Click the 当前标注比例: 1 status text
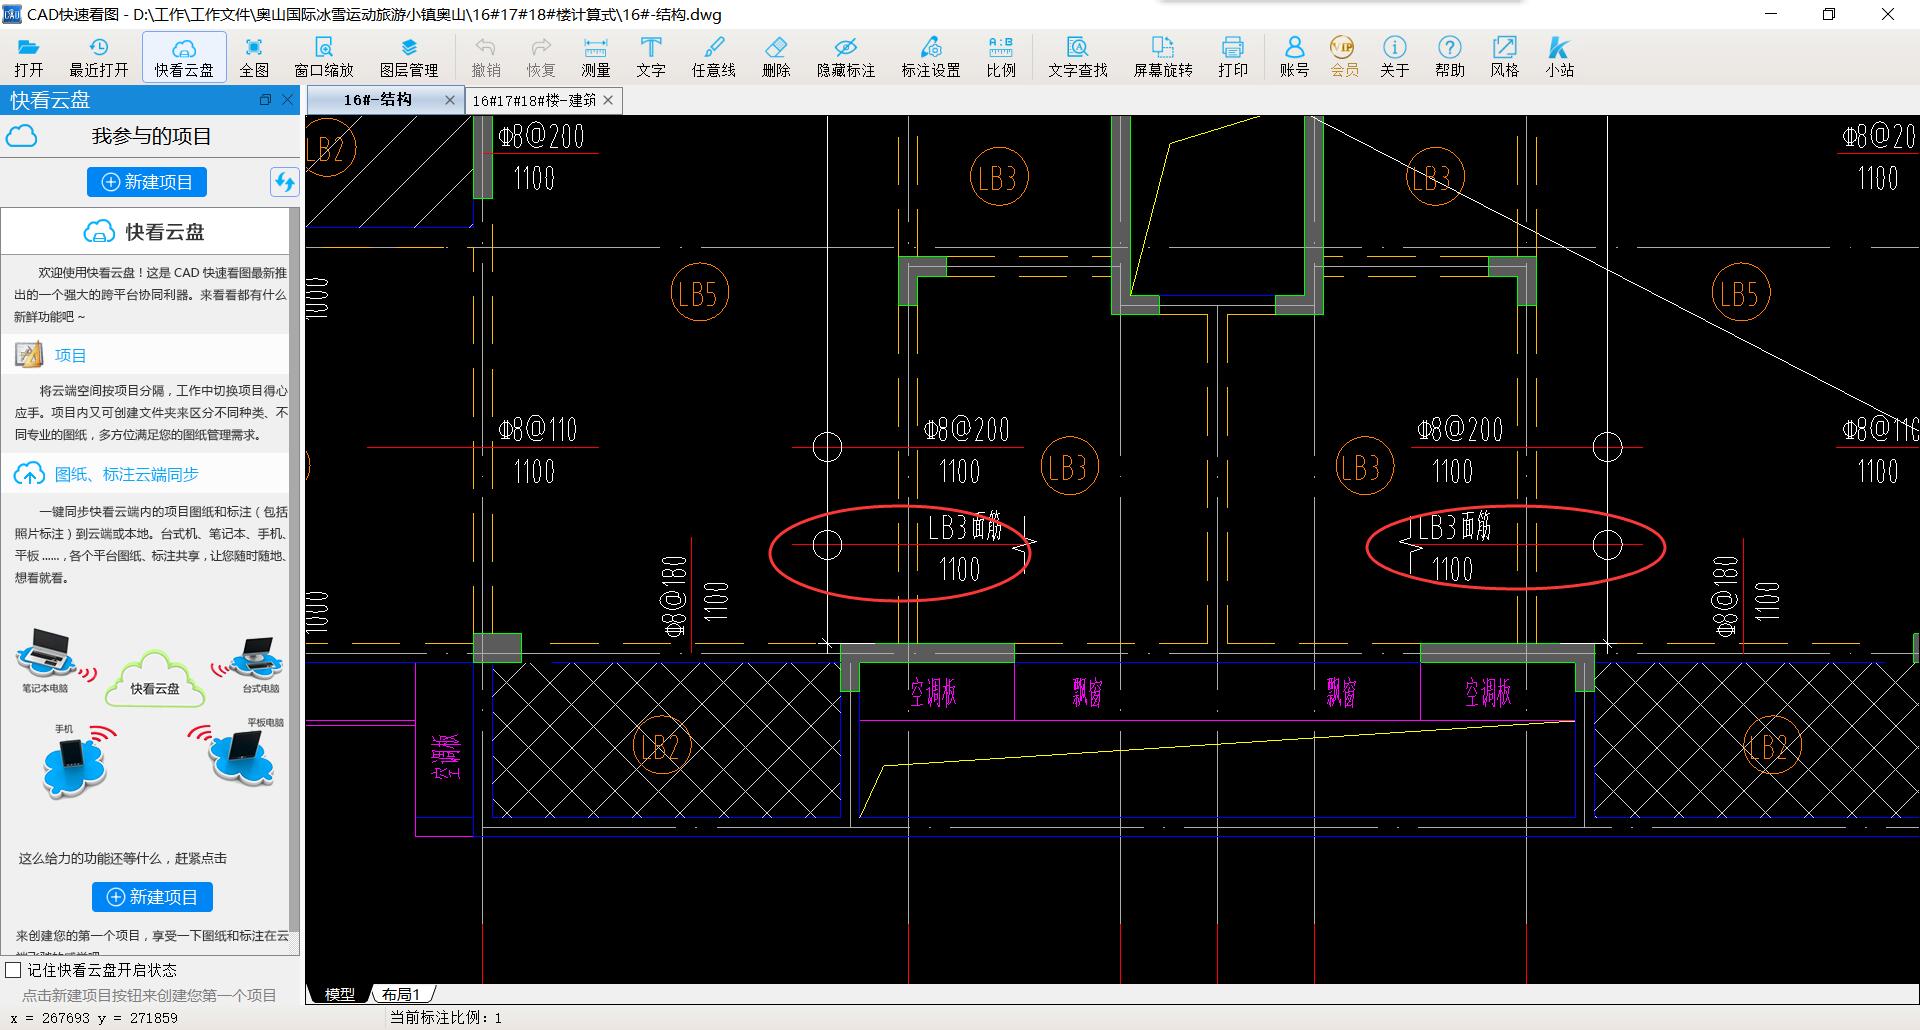This screenshot has height=1030, width=1920. (x=445, y=1018)
